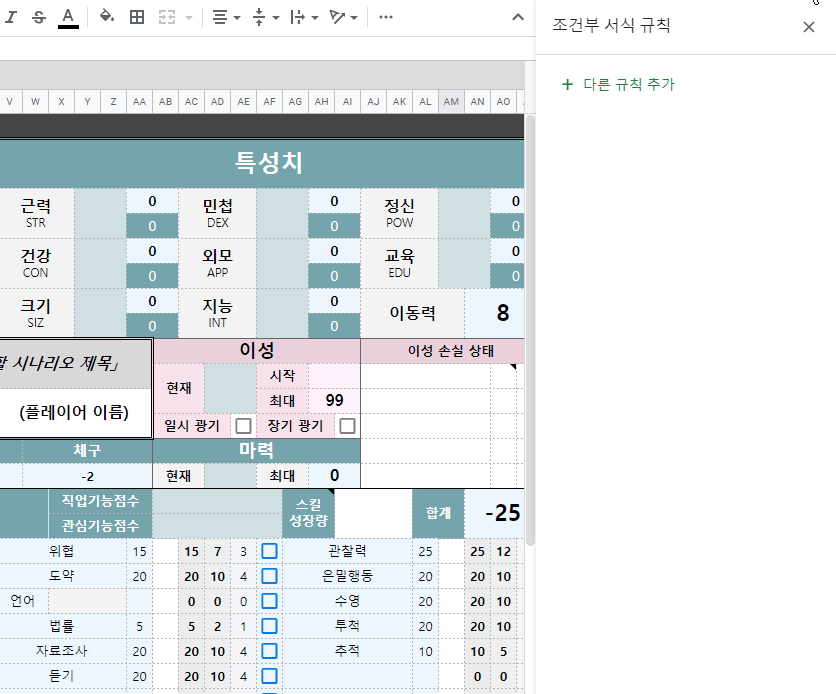Click the 건강 CON label cell
836x694 pixels.
(36, 263)
